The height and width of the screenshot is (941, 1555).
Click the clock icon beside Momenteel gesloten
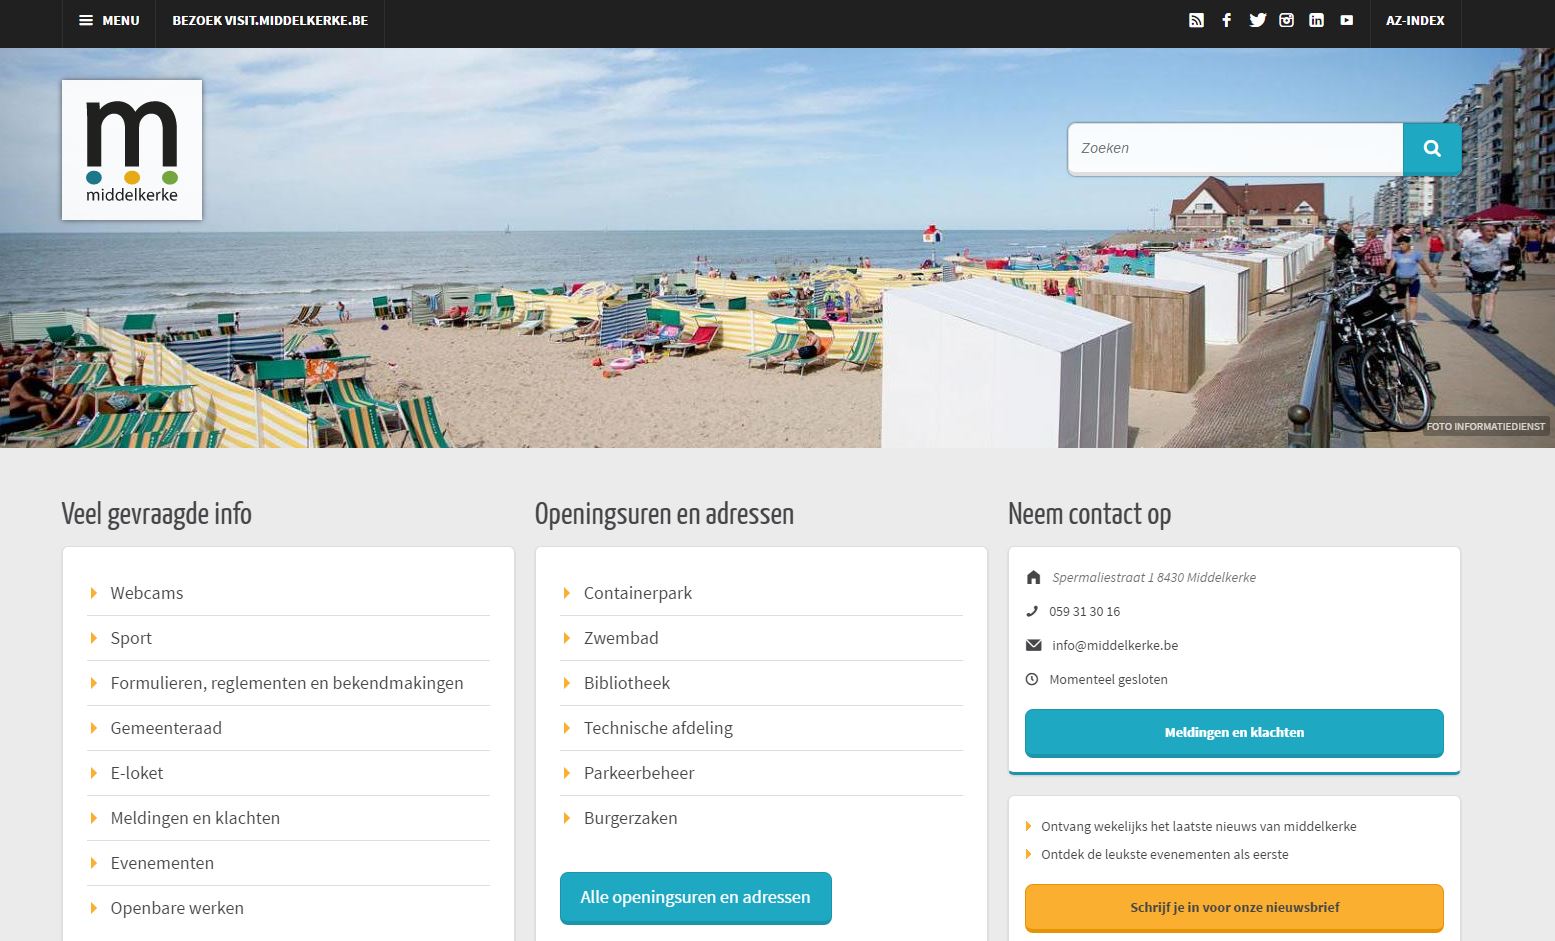click(1032, 679)
